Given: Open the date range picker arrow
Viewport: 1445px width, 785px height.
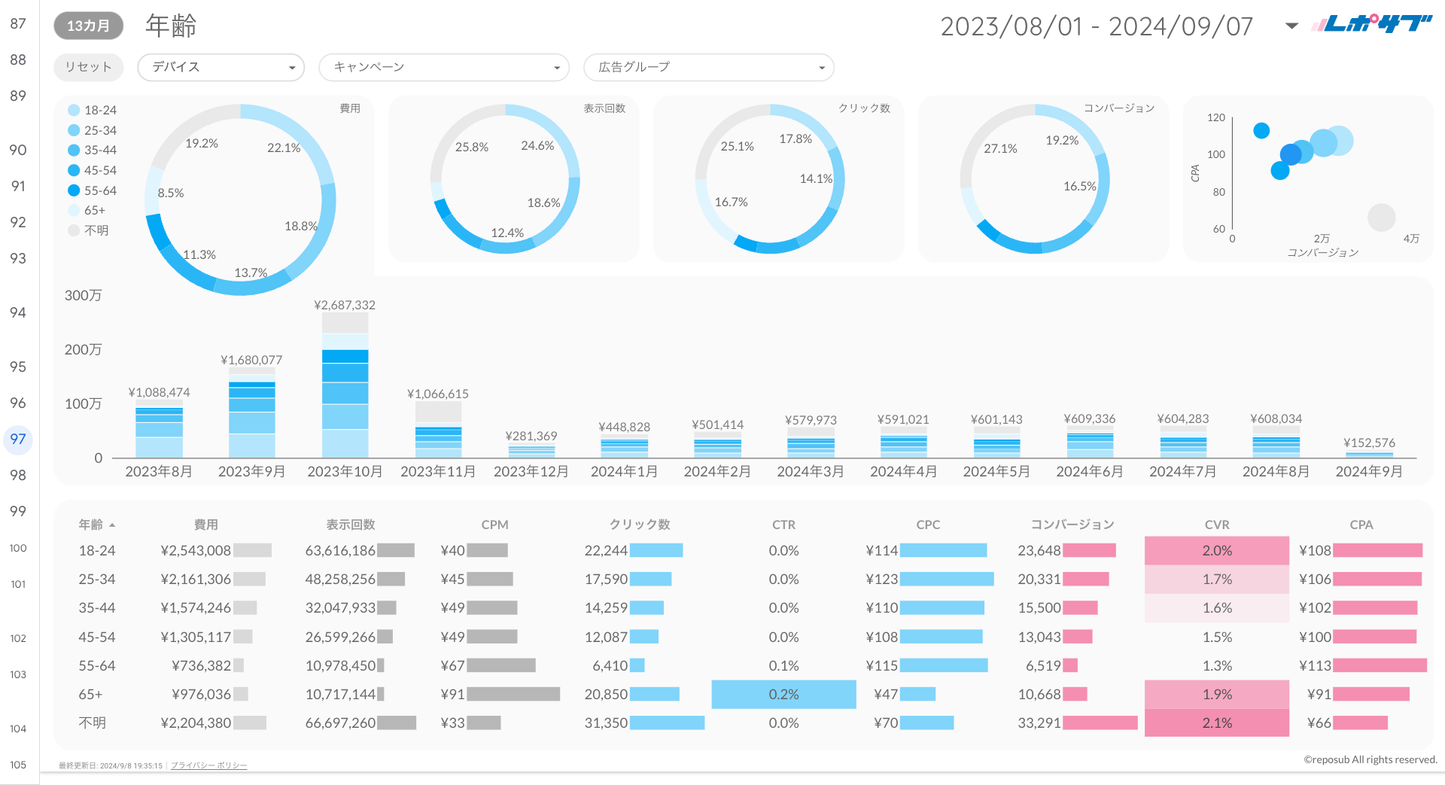Looking at the screenshot, I should [x=1291, y=26].
